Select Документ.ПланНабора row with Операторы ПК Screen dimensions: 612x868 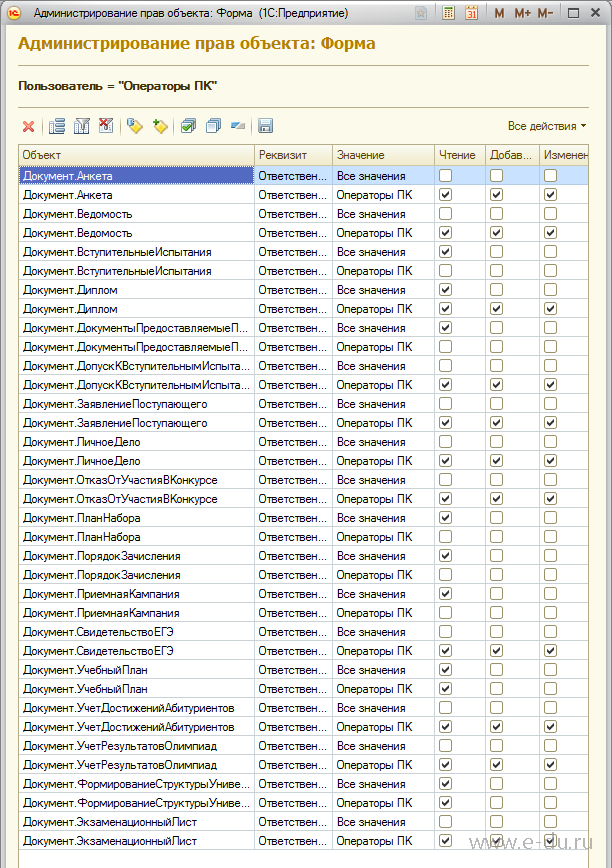point(303,537)
